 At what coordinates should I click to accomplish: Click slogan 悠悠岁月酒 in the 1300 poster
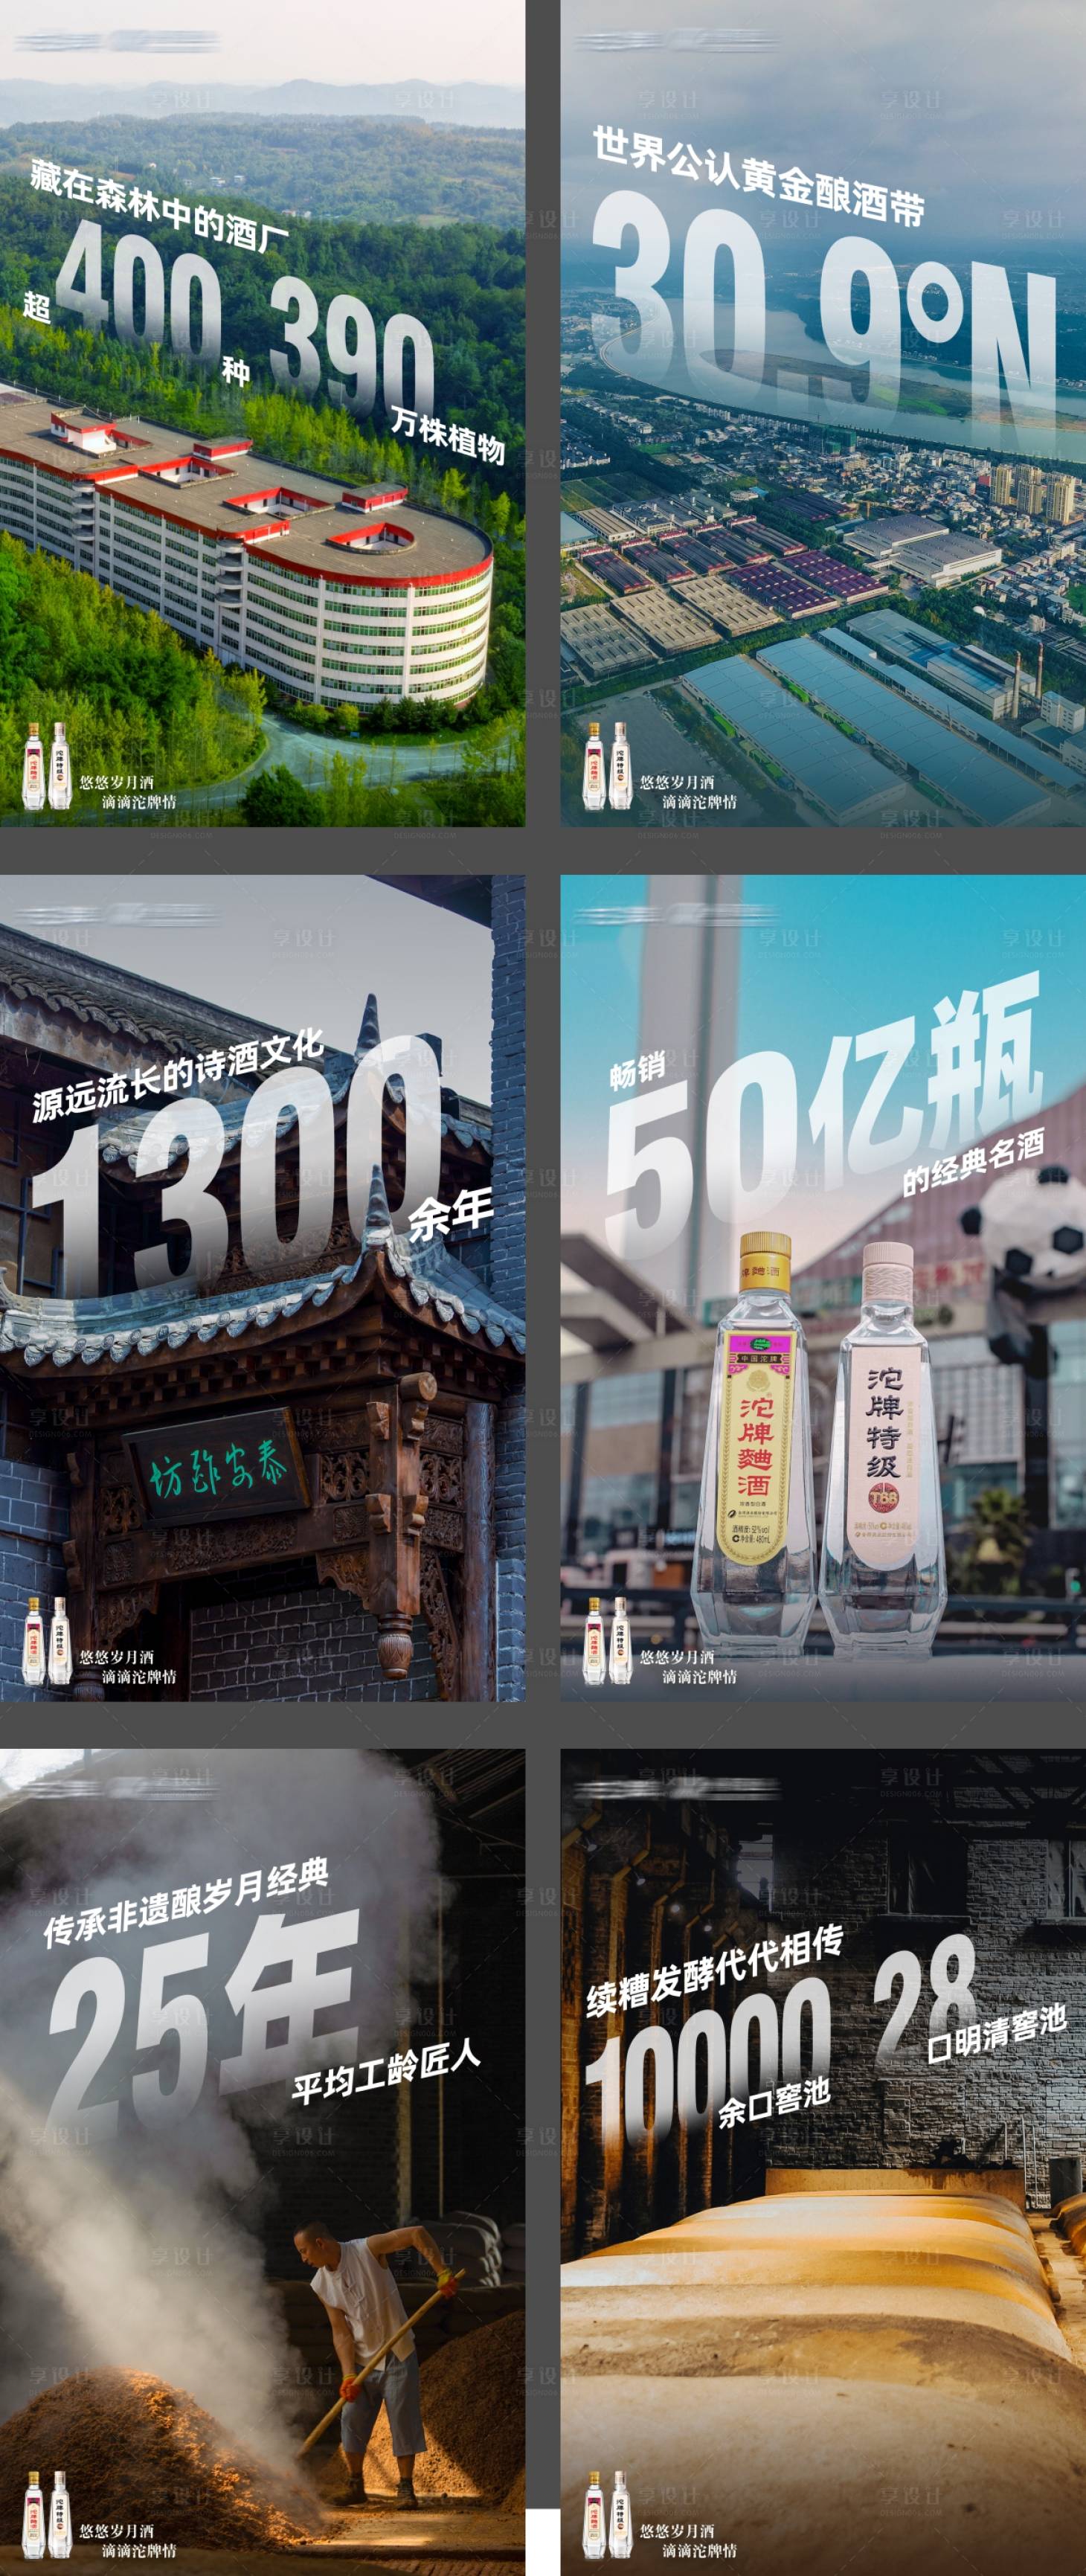[x=117, y=1657]
